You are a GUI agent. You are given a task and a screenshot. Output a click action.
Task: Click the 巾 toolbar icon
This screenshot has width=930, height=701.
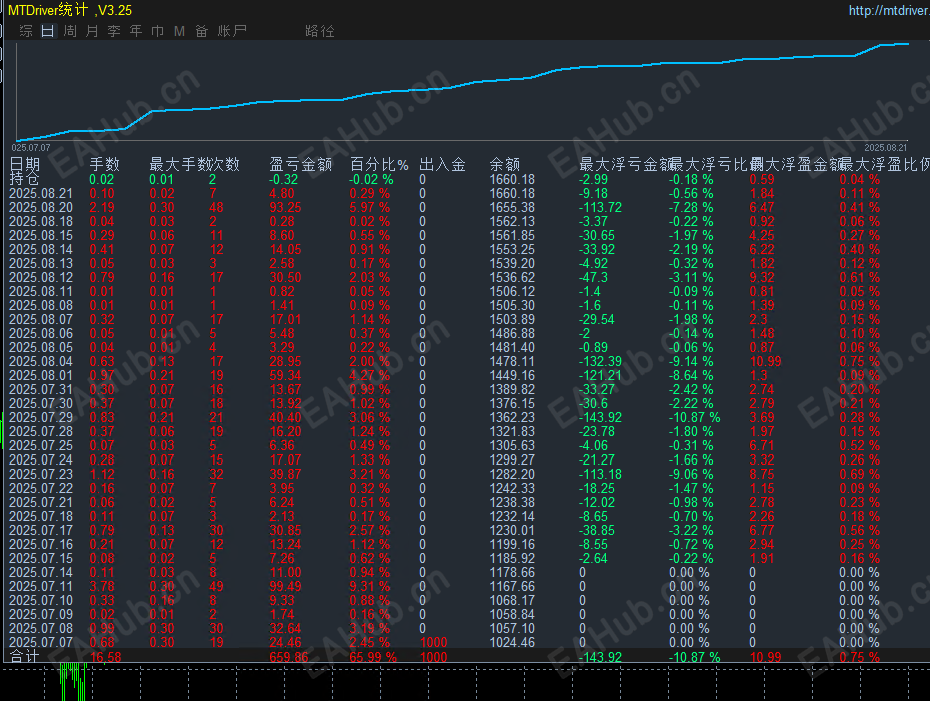coord(157,31)
